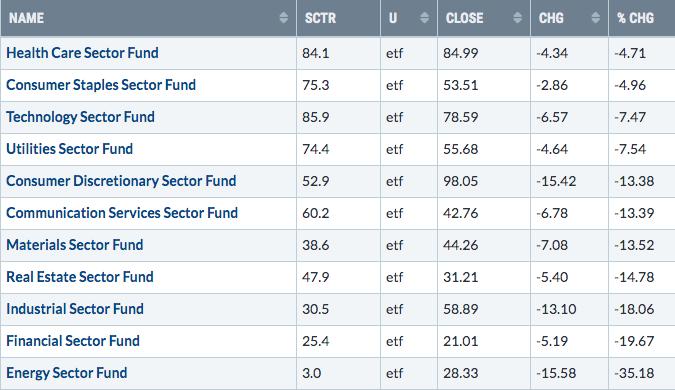Sort by U column arrows
Viewport: 675px width, 390px height.
coord(424,18)
